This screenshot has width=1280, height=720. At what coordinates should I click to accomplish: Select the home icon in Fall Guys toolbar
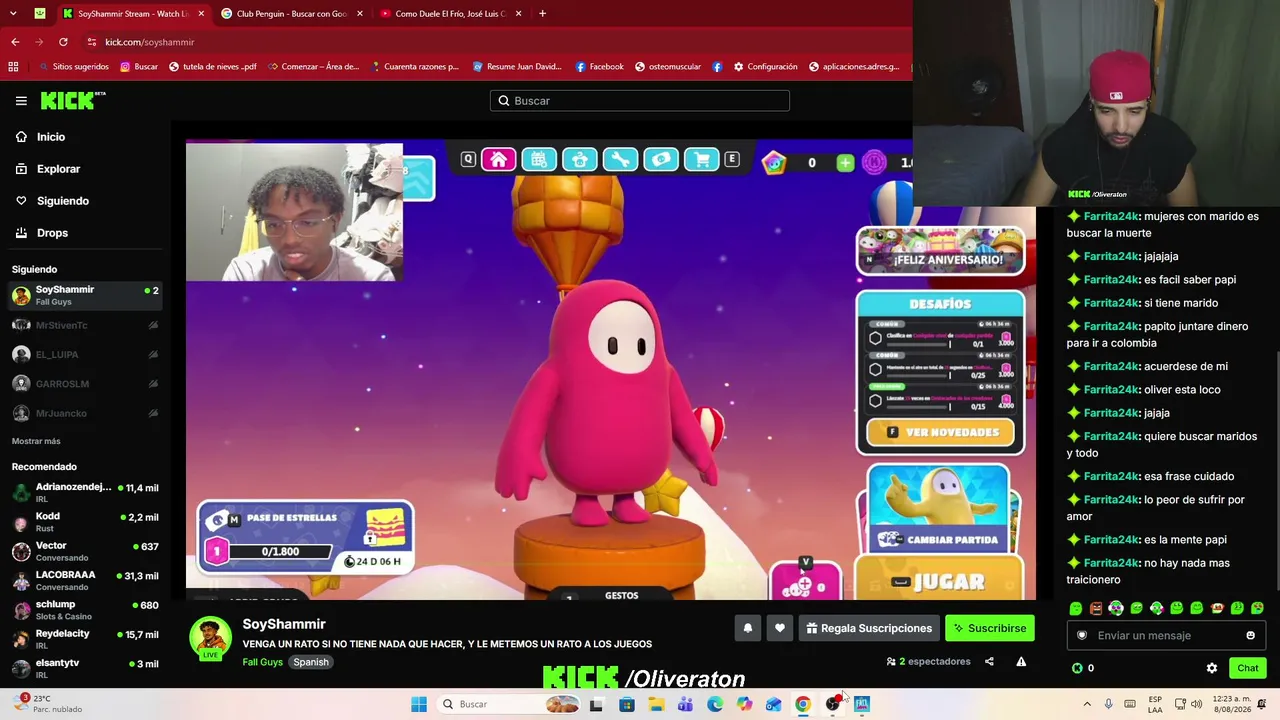point(498,160)
